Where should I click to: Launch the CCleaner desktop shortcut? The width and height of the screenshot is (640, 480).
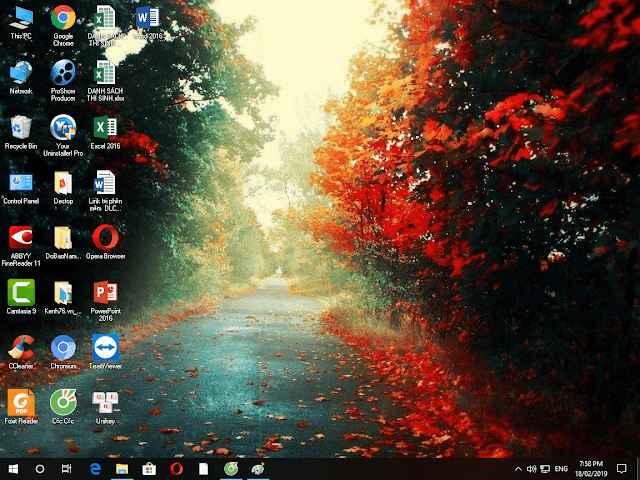20,348
